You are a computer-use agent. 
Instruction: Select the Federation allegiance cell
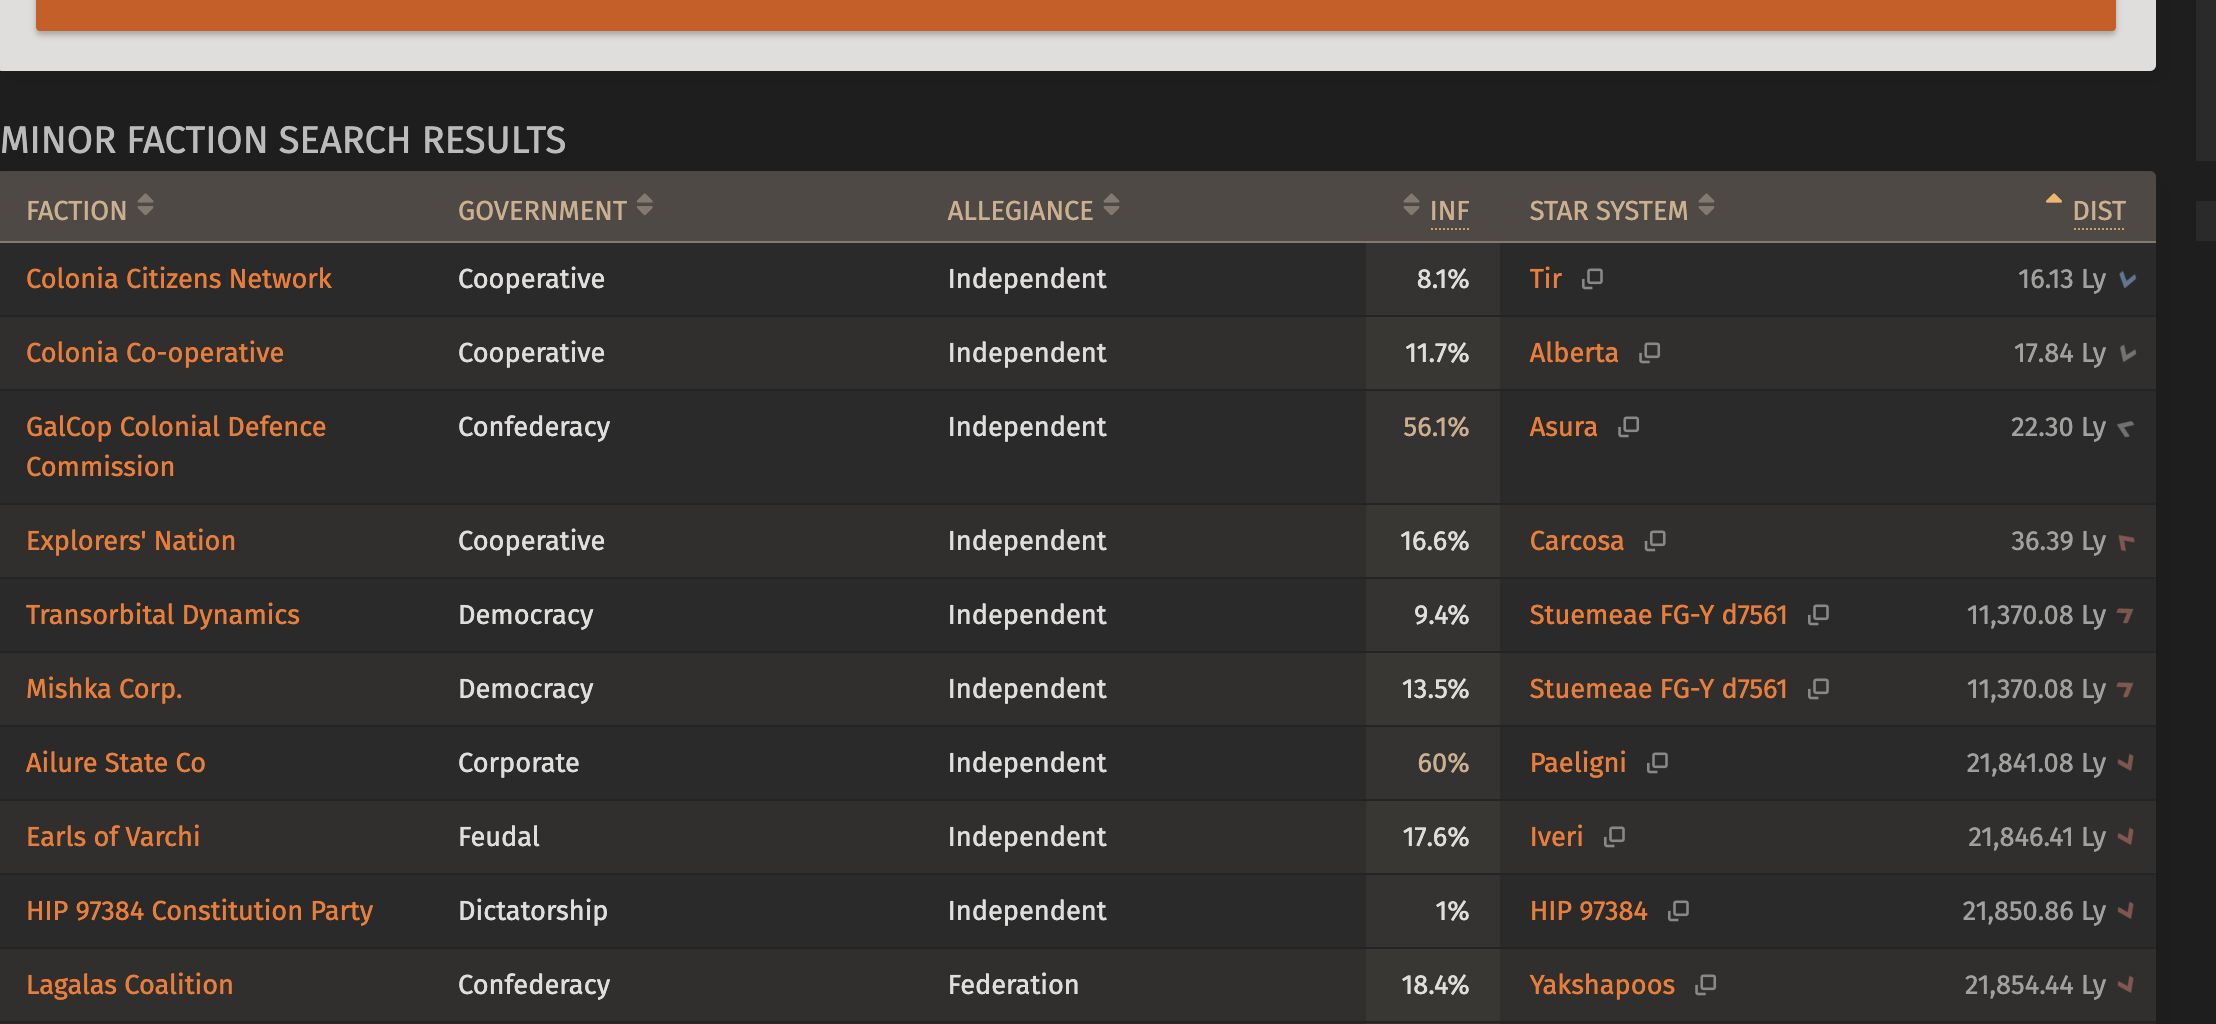click(x=1013, y=985)
